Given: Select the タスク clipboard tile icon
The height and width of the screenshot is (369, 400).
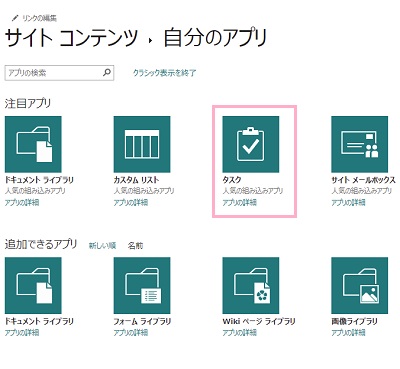Looking at the screenshot, I should (251, 144).
